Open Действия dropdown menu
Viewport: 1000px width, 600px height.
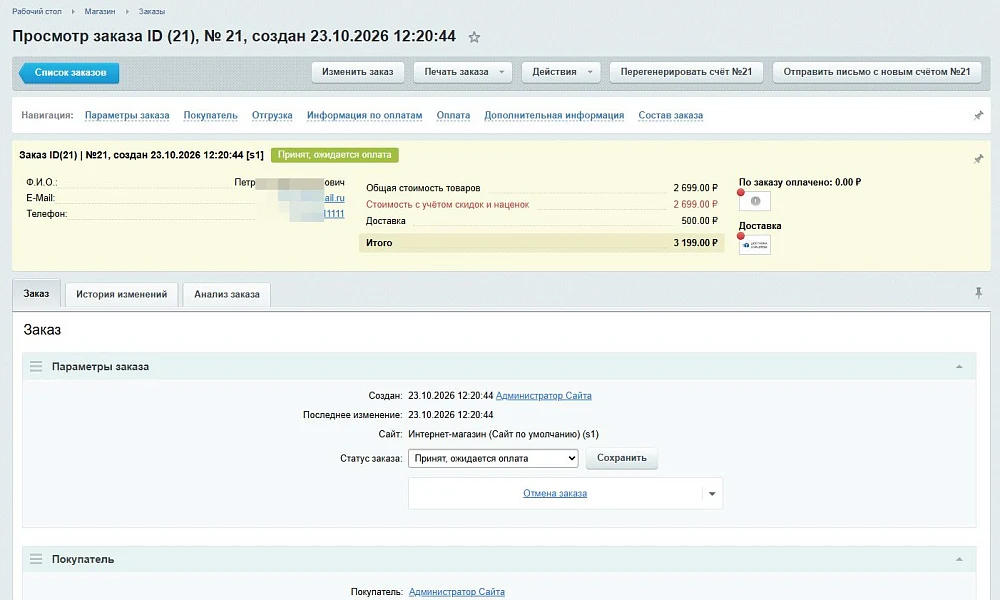click(561, 72)
